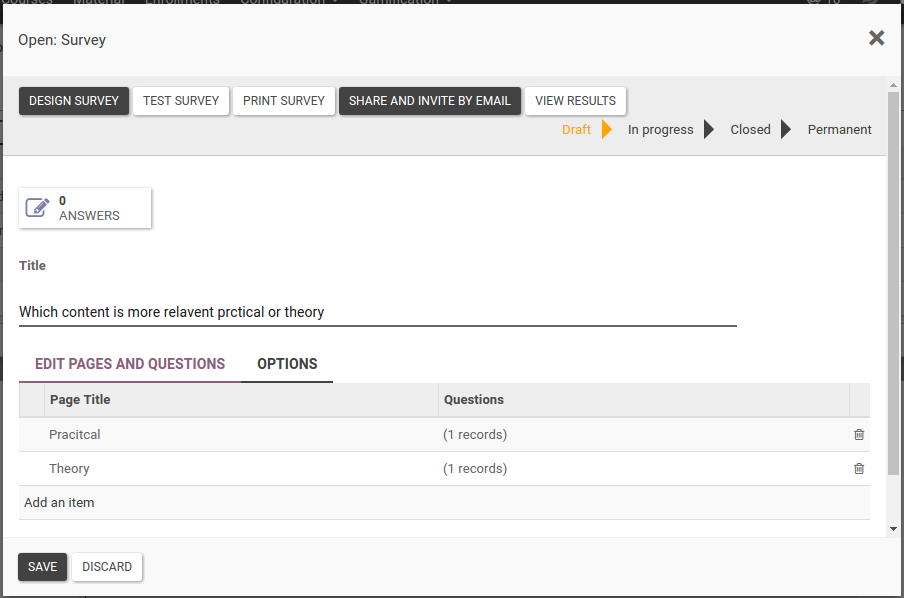Edit the survey Title field
The image size is (904, 598).
377,312
